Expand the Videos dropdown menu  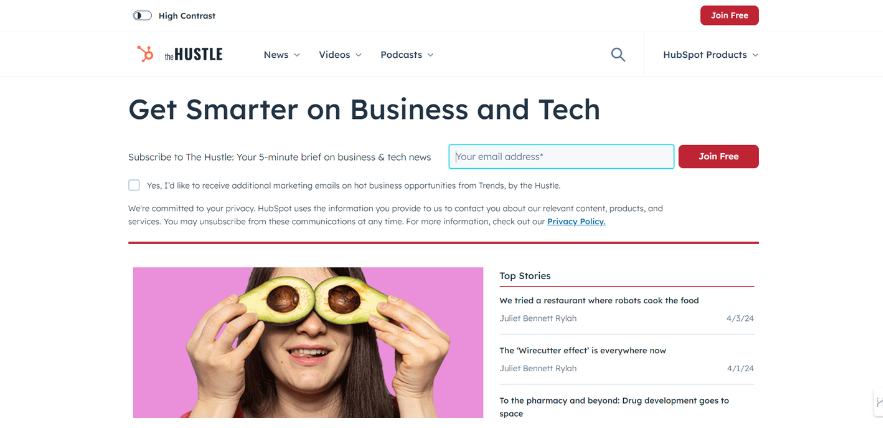tap(340, 55)
